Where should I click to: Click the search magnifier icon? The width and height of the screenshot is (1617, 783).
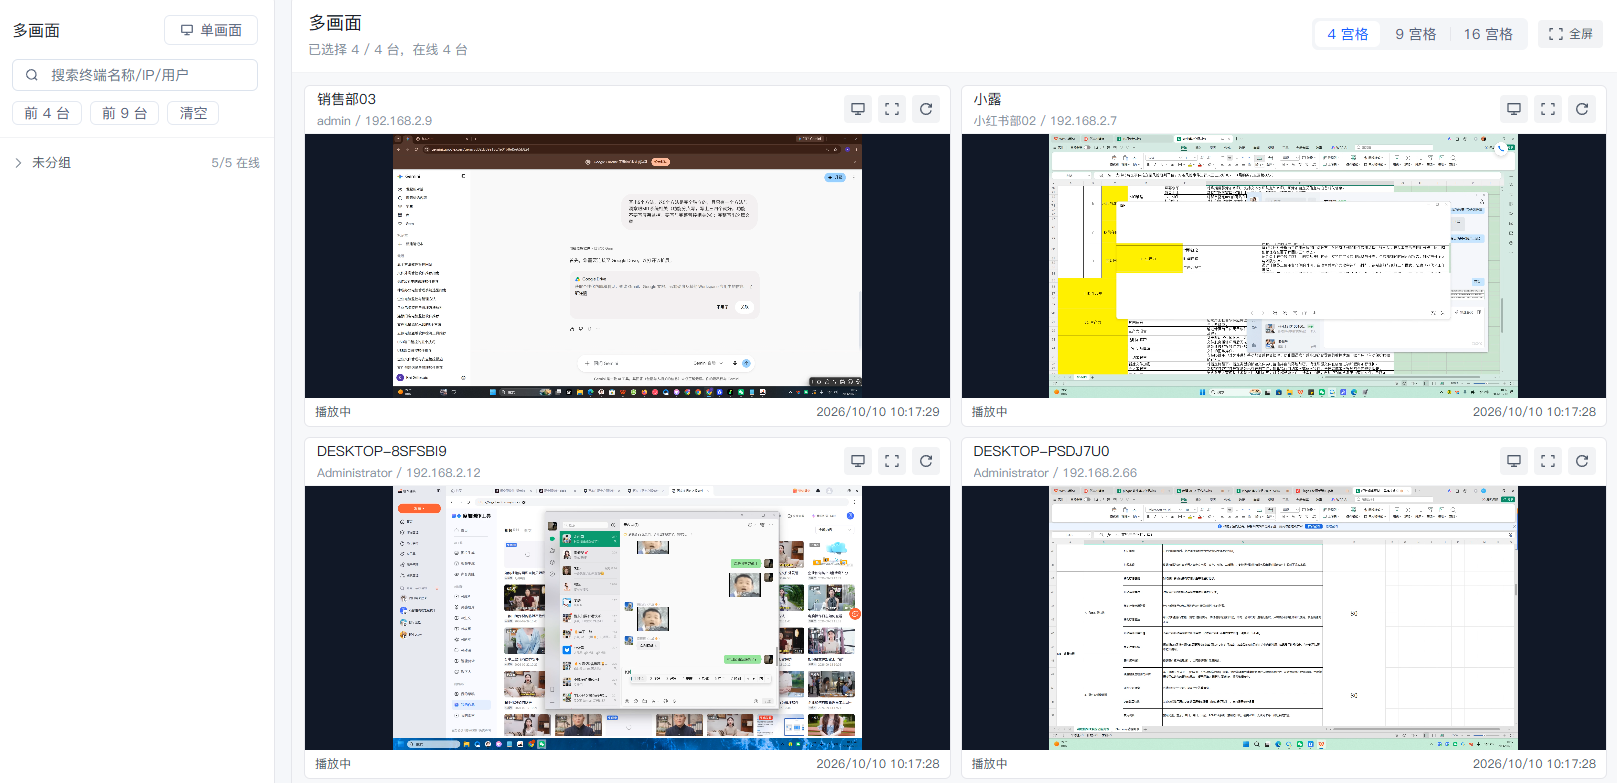32,75
